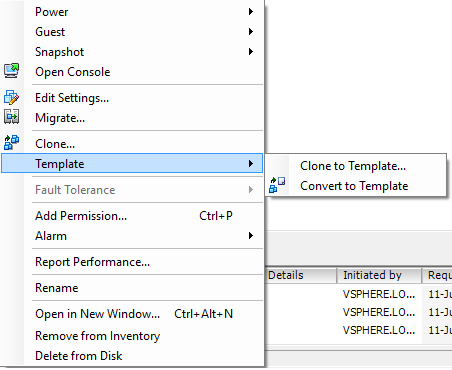Expand the Power submenu arrow
Viewport: 452px width, 370px height.
(x=251, y=12)
